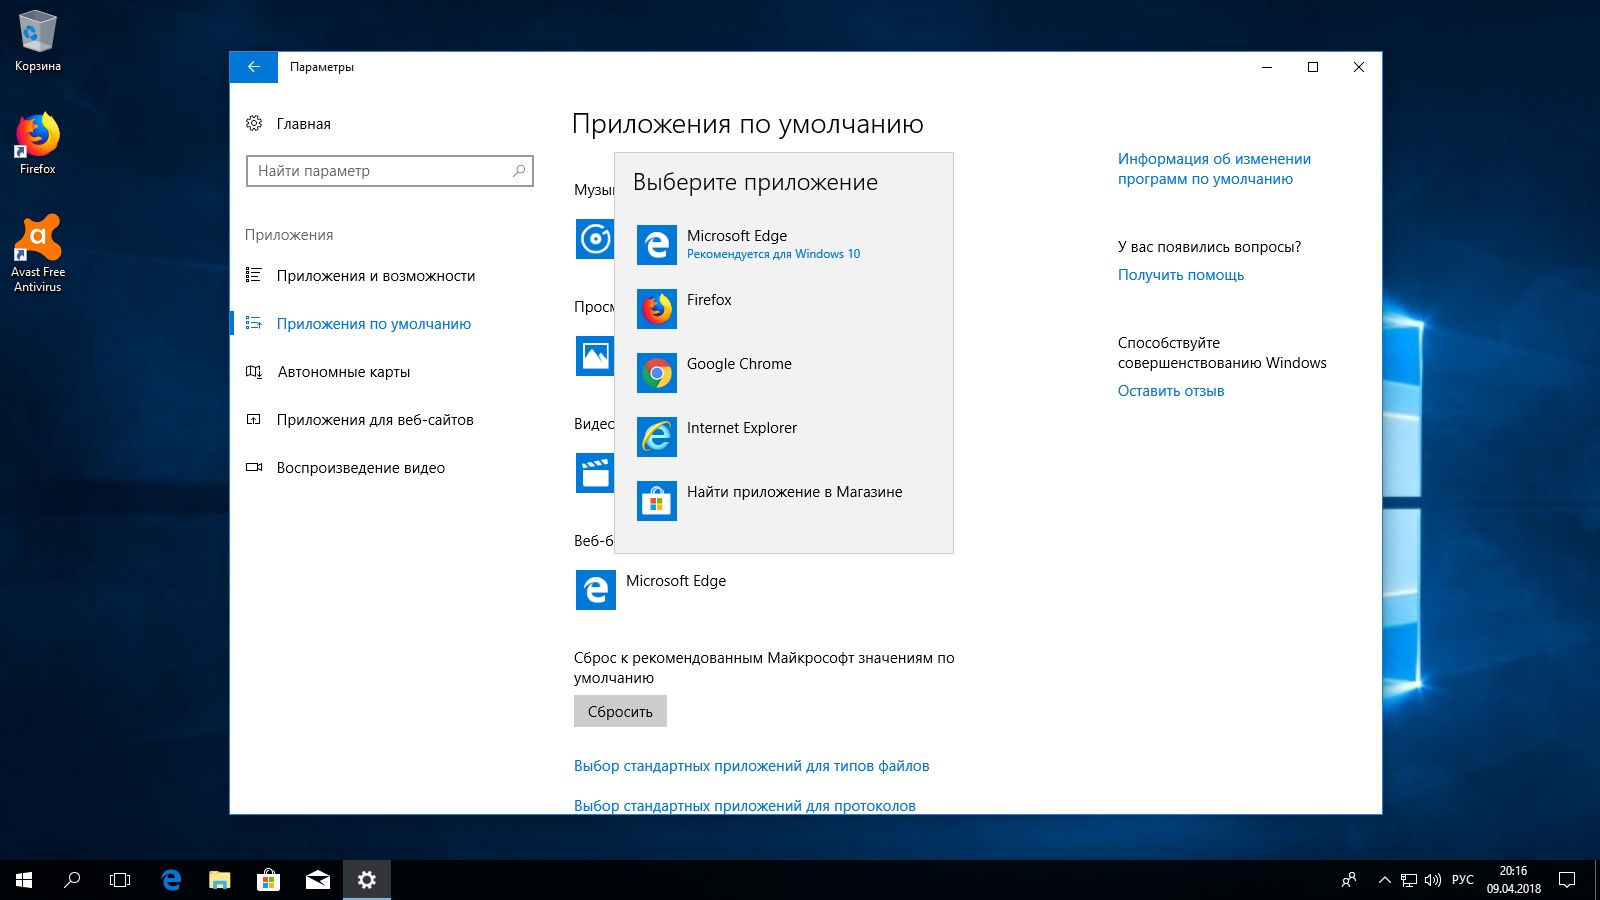Open the volume control in tray
This screenshot has width=1600, height=900.
click(x=1433, y=880)
